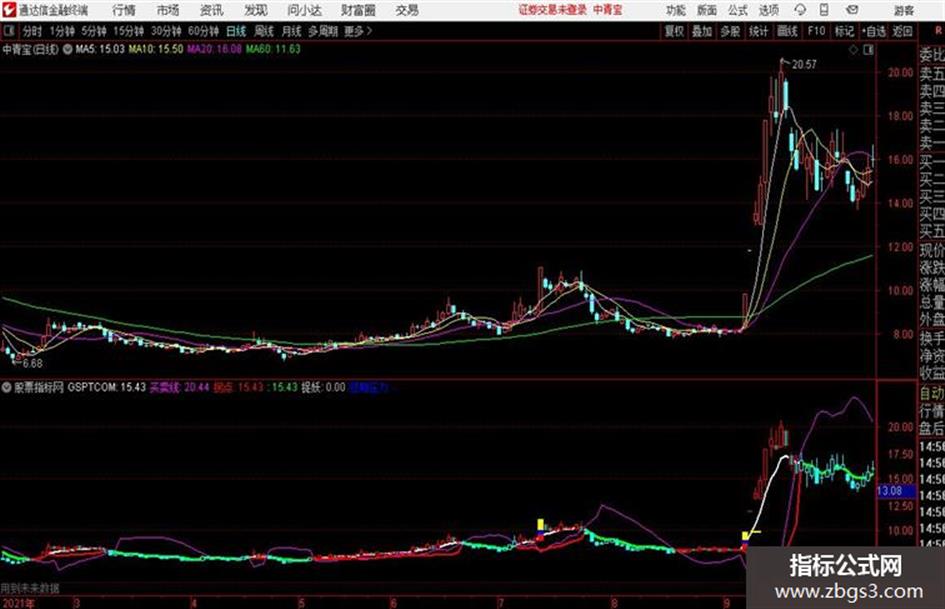Open the 行情 menu
Viewport: 945px width, 609px height.
coord(124,10)
